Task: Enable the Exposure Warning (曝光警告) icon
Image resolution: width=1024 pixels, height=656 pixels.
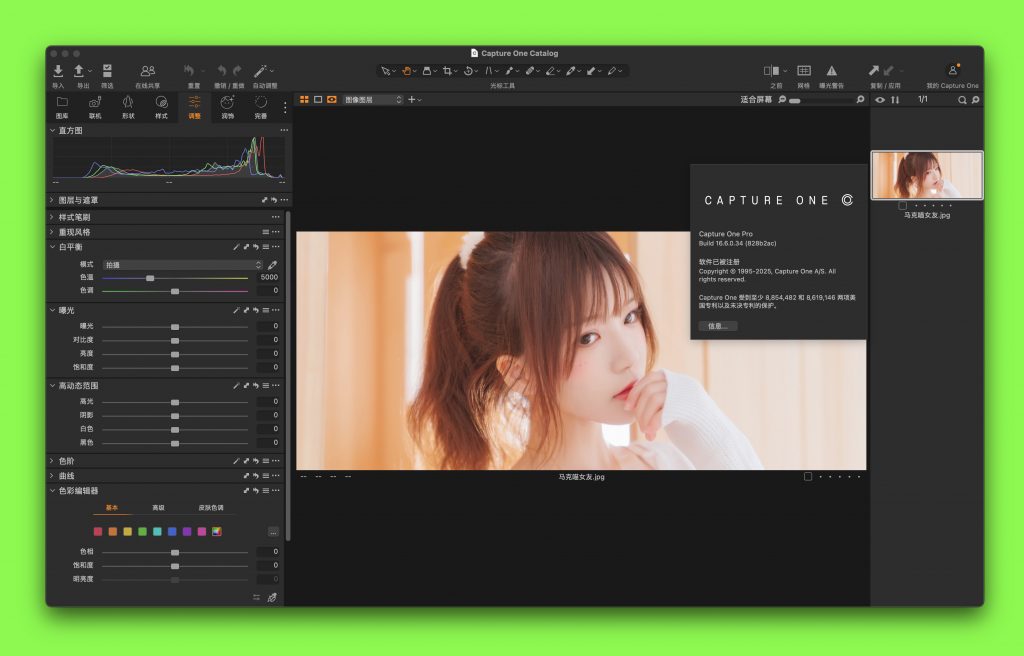Action: coord(830,70)
